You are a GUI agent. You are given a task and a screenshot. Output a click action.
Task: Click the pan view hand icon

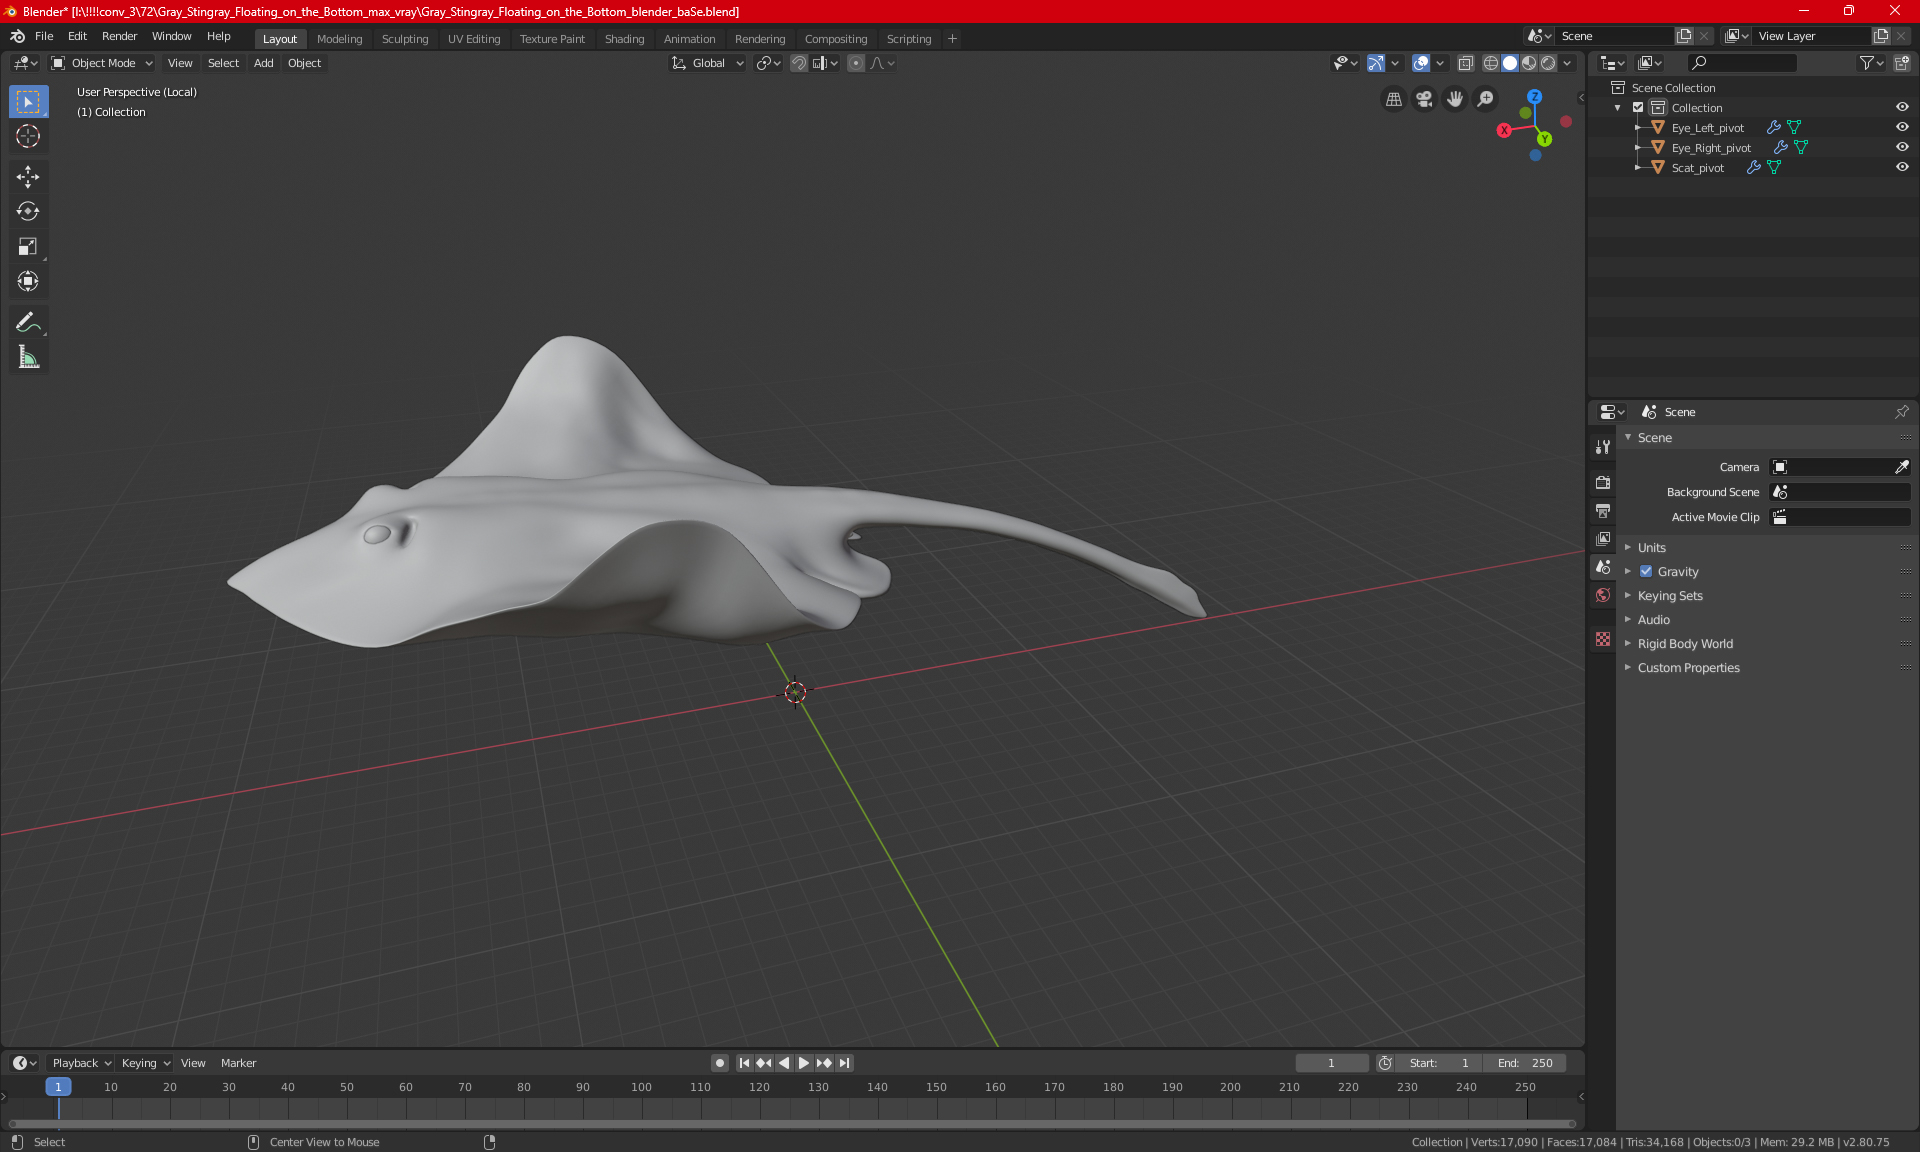1455,99
